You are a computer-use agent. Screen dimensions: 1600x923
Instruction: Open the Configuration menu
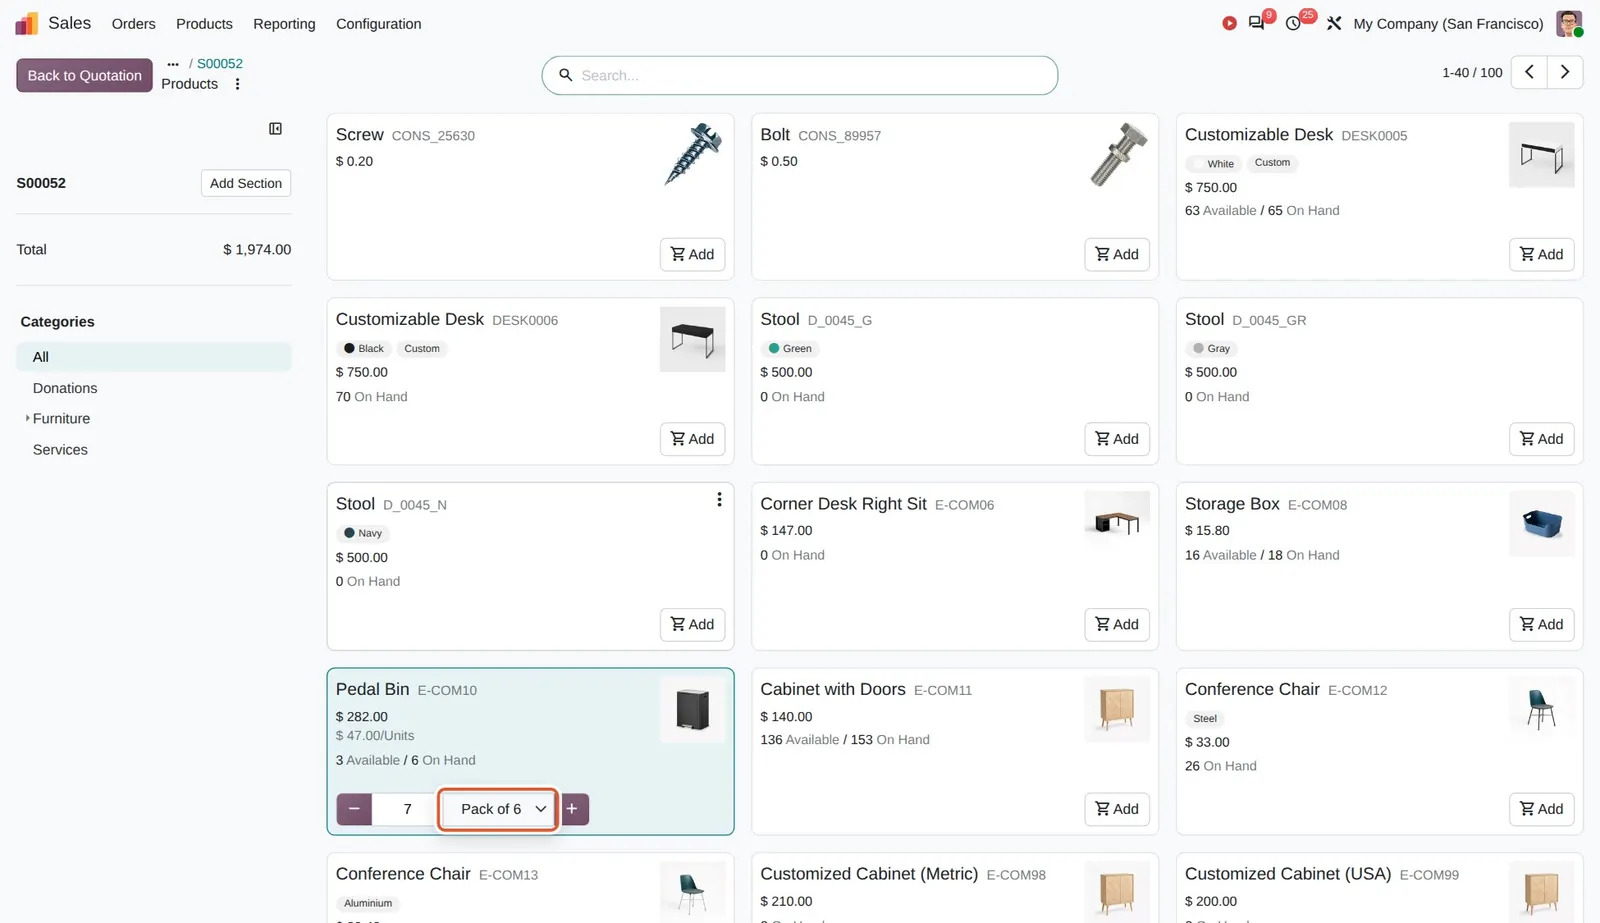point(378,23)
